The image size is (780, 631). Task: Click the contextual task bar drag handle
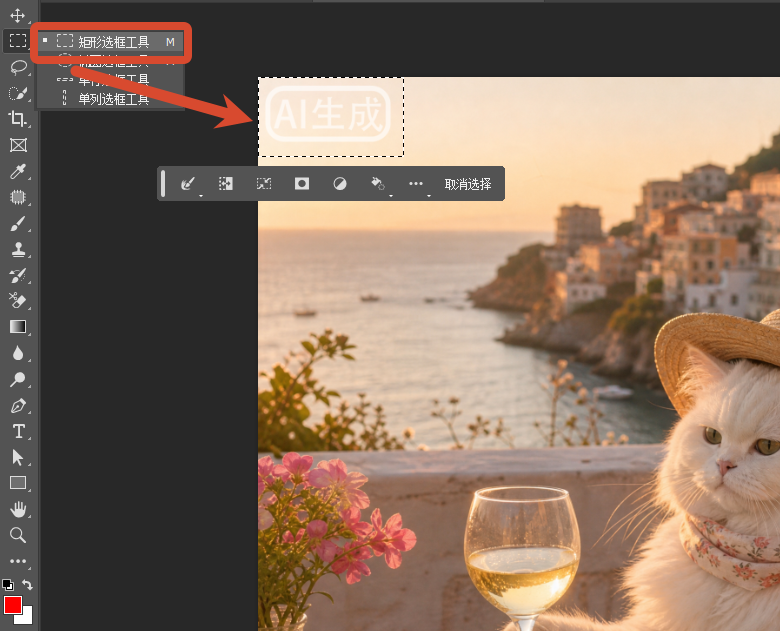coord(163,184)
